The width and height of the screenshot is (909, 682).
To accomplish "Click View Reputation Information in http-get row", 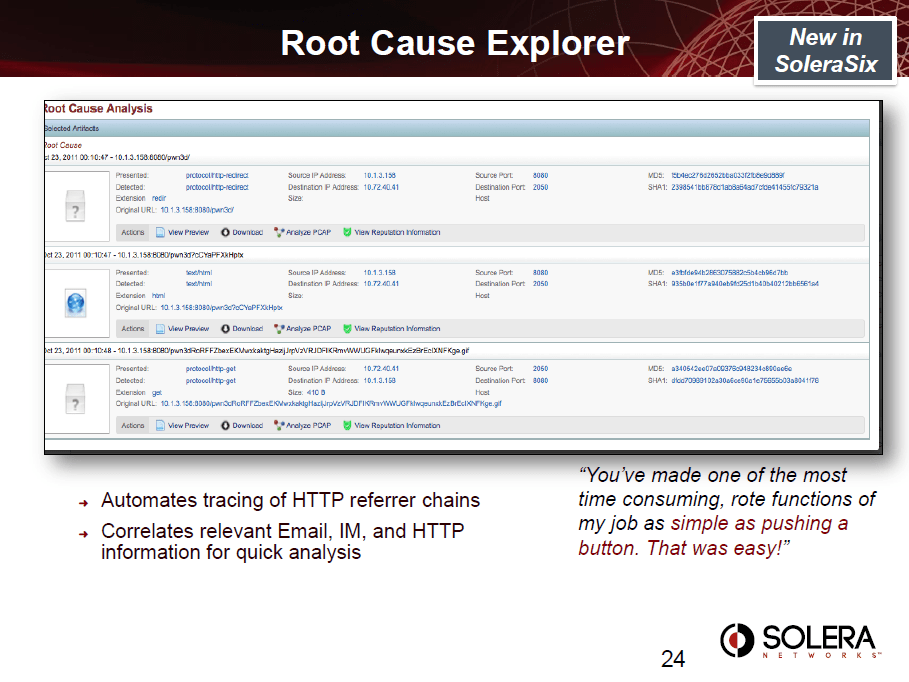I will click(397, 426).
